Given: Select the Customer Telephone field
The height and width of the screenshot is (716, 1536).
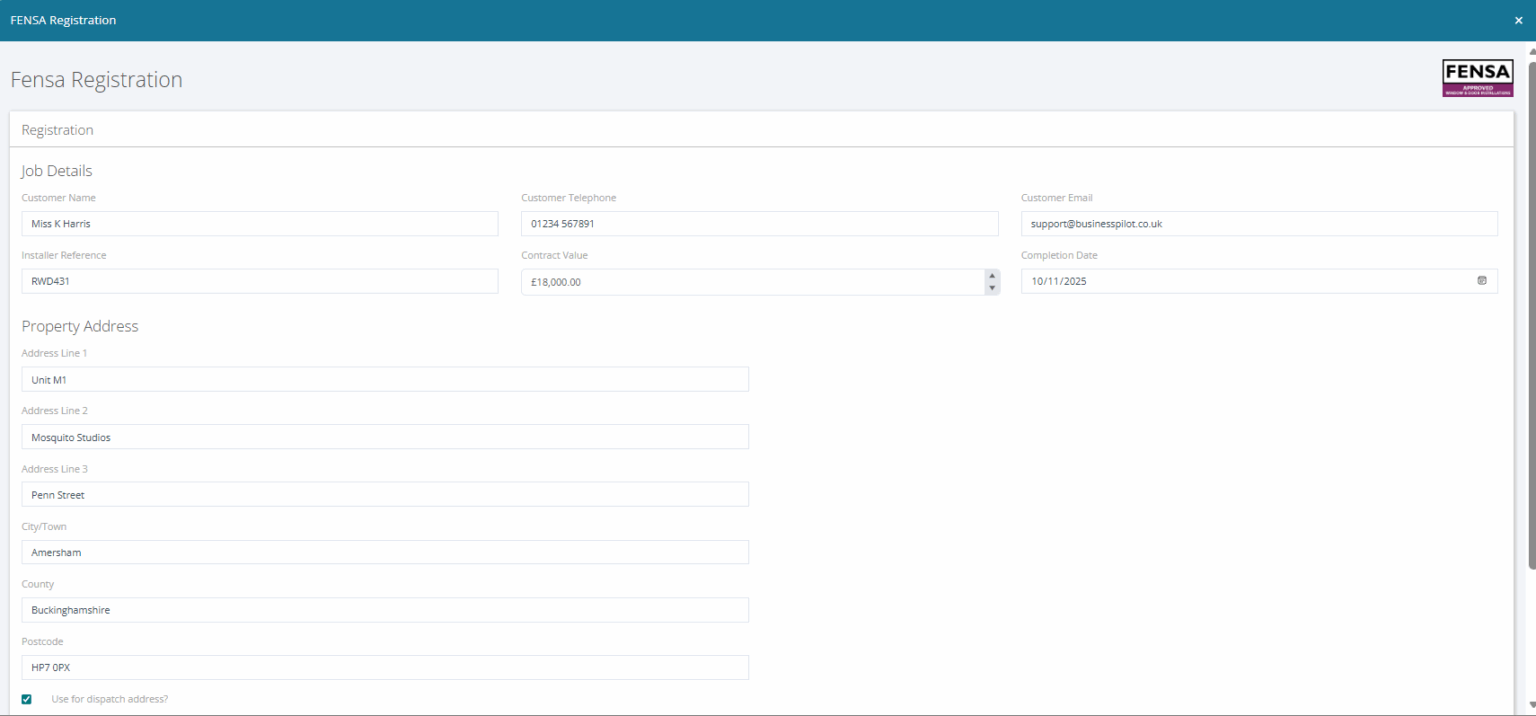Looking at the screenshot, I should pyautogui.click(x=759, y=223).
